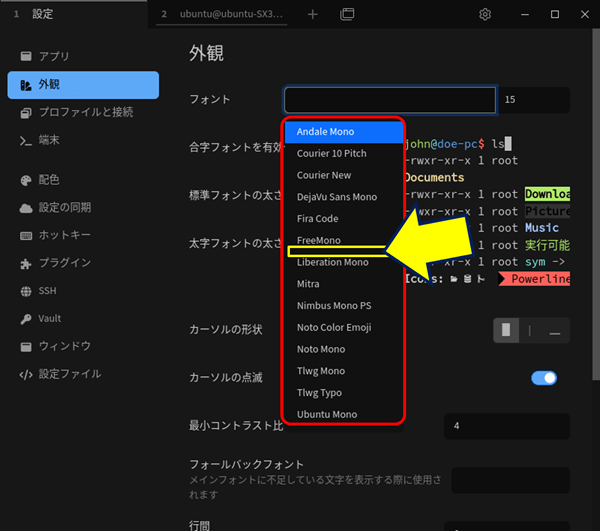The height and width of the screenshot is (531, 600).
Task: Click 最小コントラスト比 field showing 4
Action: click(507, 426)
